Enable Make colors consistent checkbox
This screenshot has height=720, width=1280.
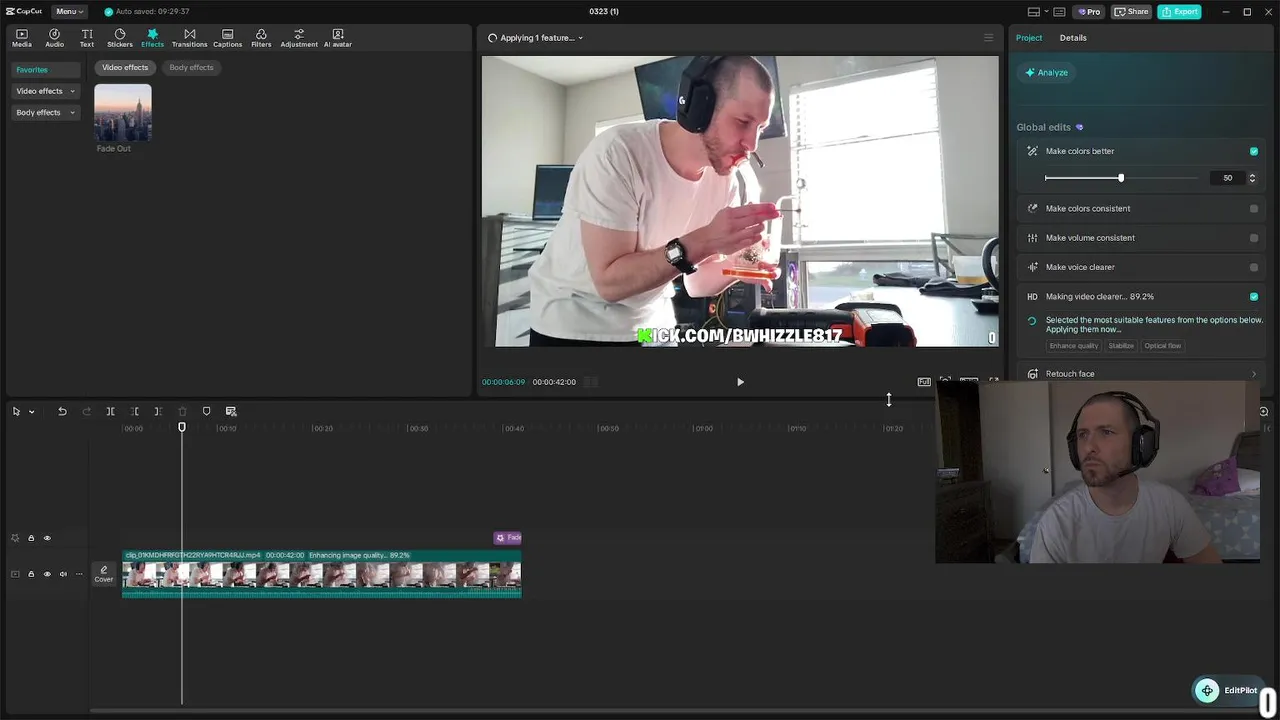(x=1254, y=209)
